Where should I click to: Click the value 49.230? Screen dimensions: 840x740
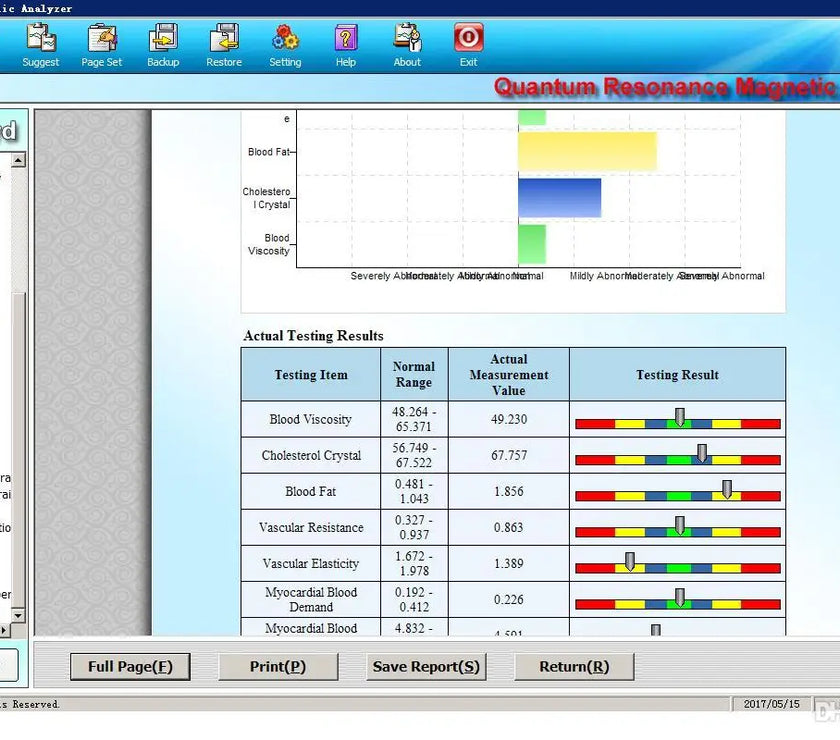point(509,419)
